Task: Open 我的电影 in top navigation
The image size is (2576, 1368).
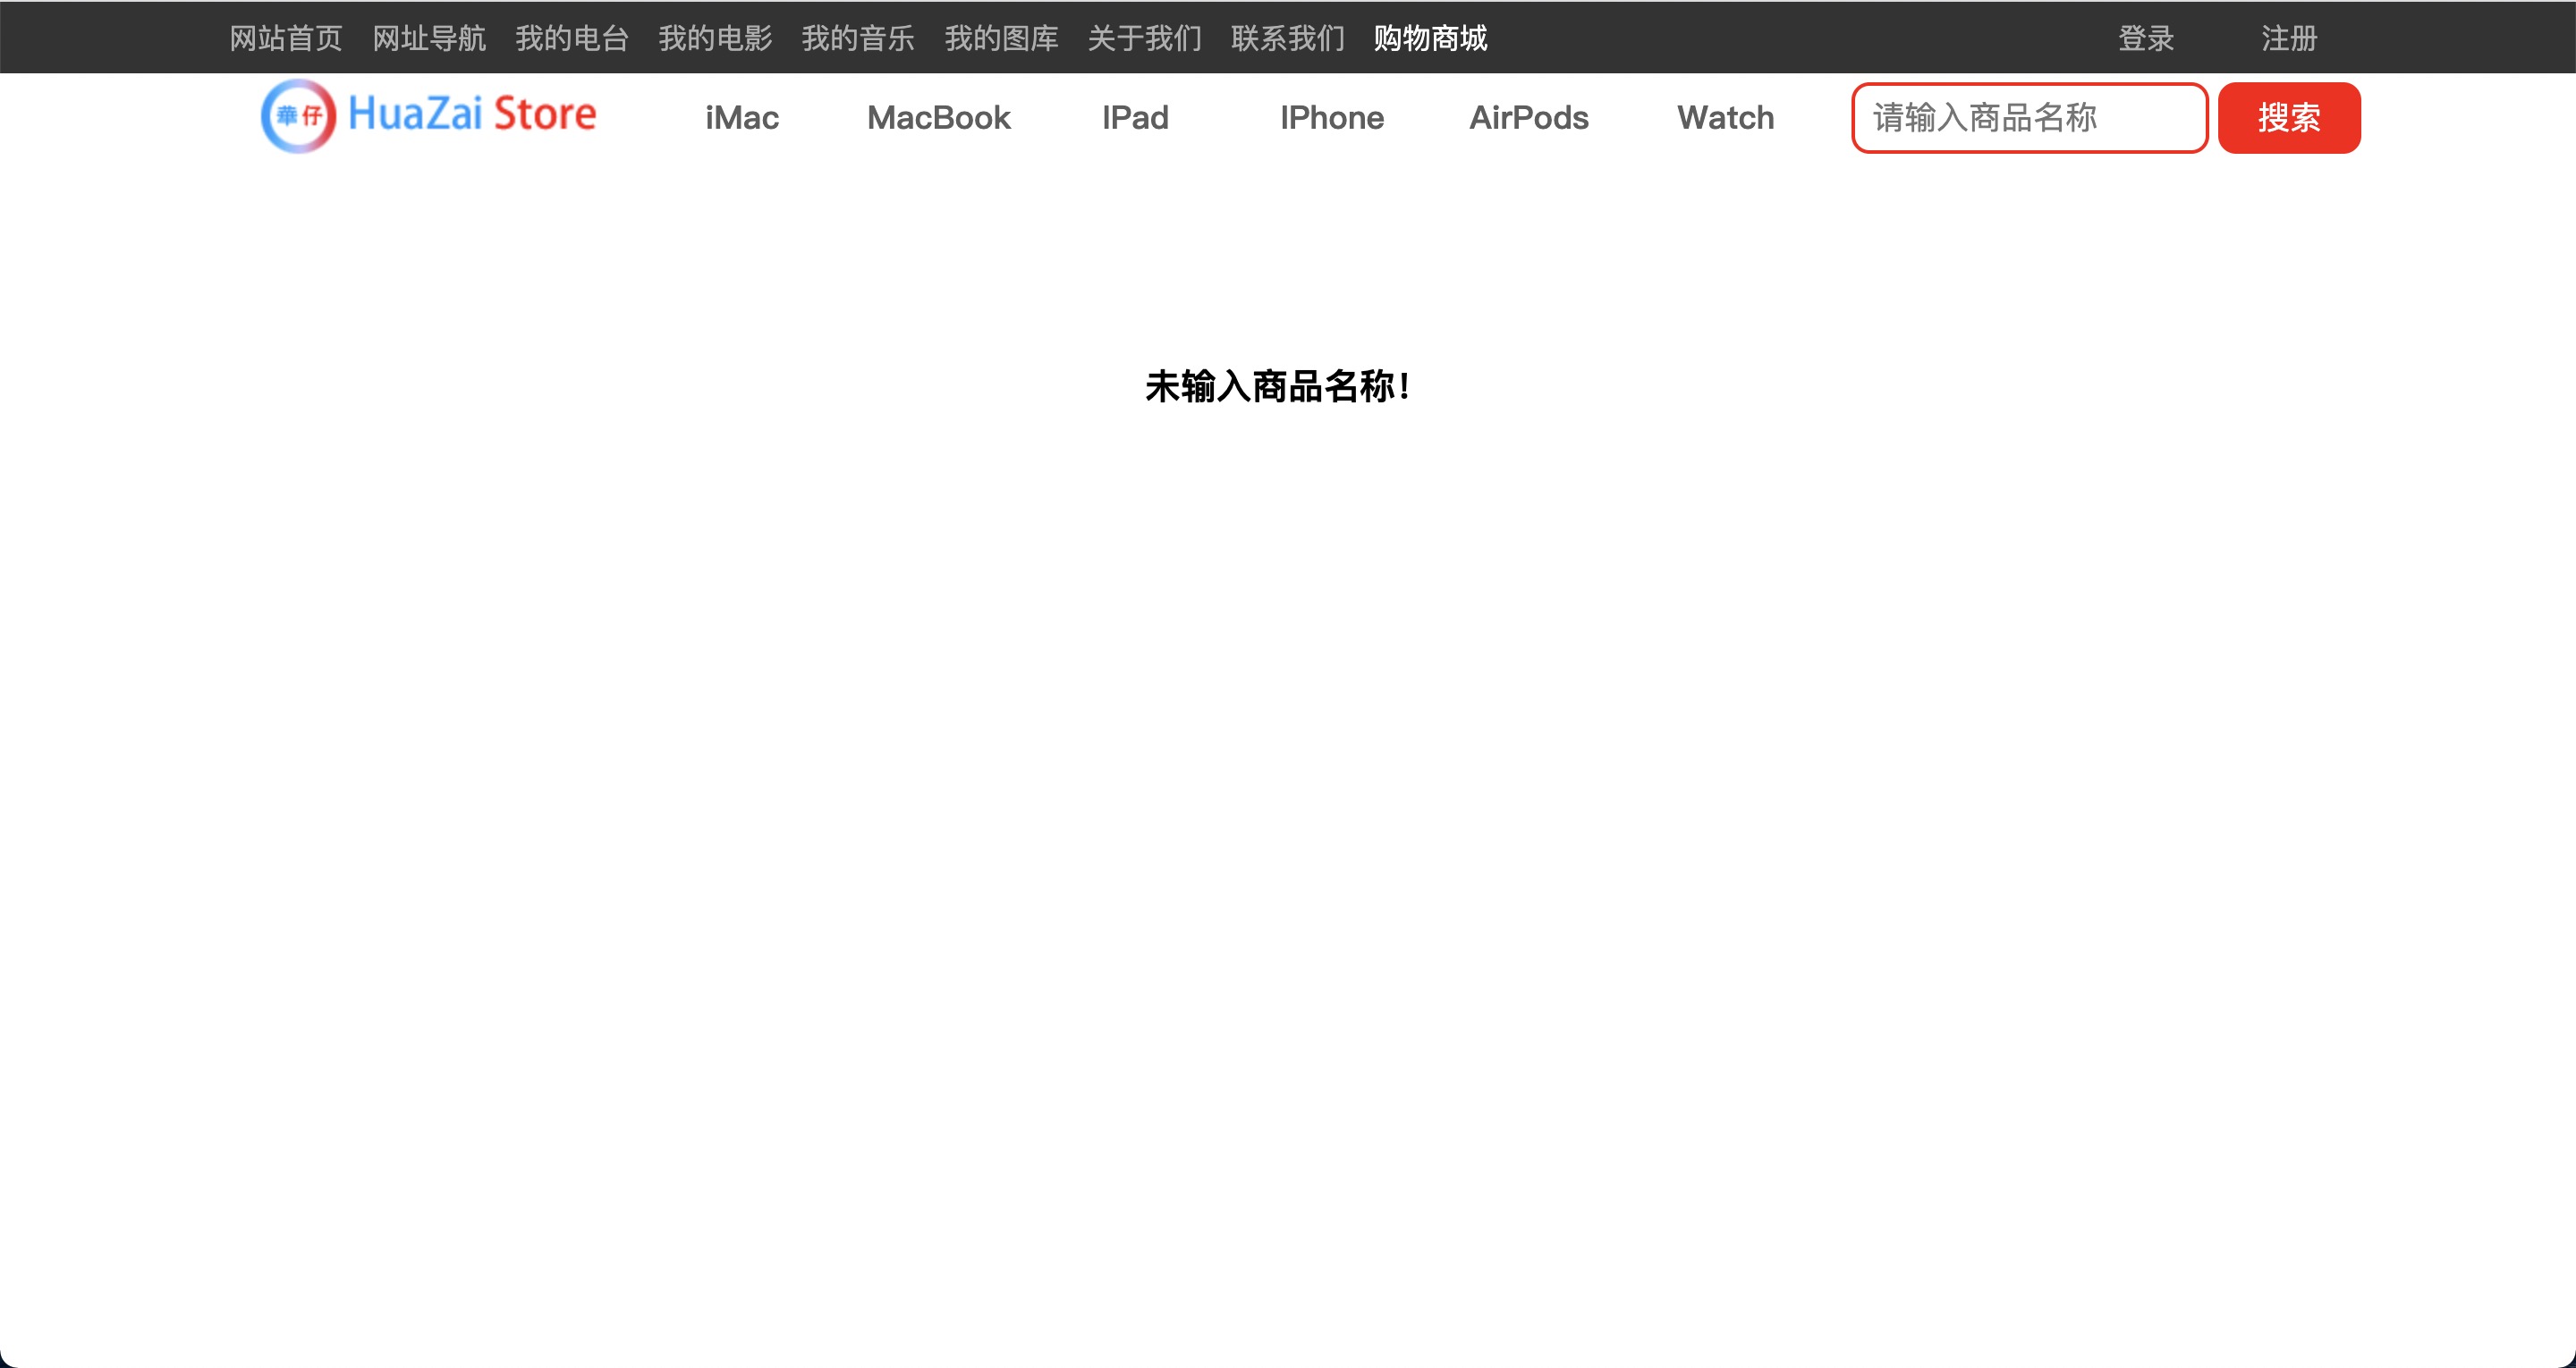Action: 715,38
